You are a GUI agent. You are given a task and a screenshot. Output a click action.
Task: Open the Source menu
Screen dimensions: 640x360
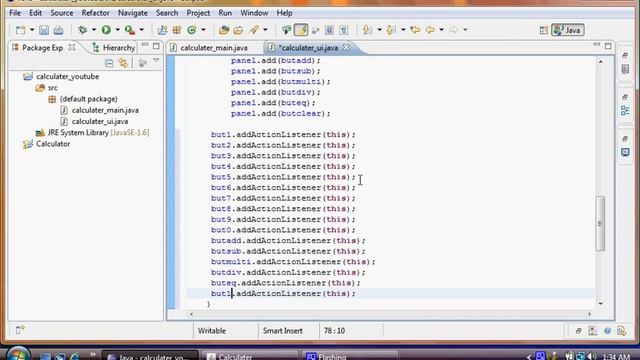62,13
